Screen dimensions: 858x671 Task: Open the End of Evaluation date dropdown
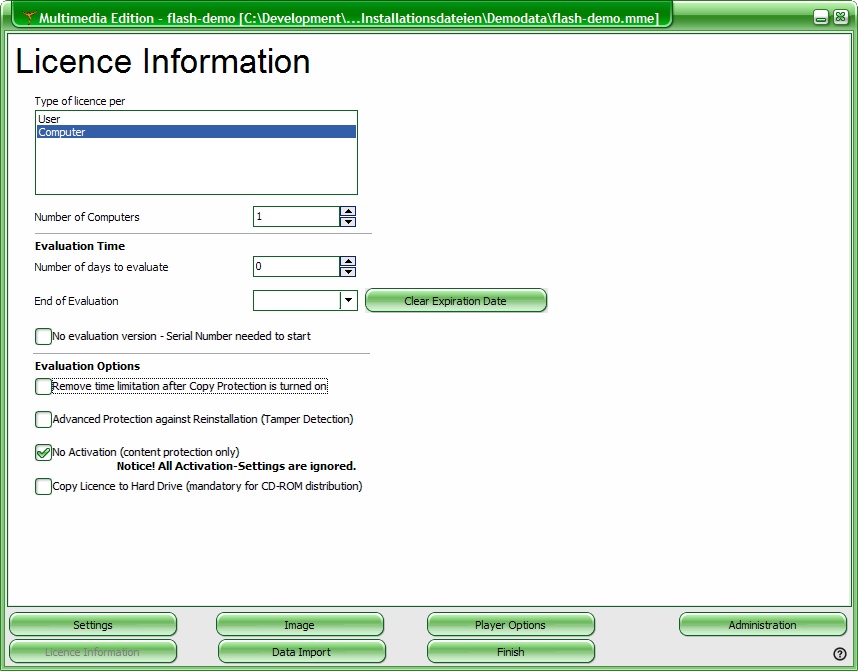click(348, 300)
